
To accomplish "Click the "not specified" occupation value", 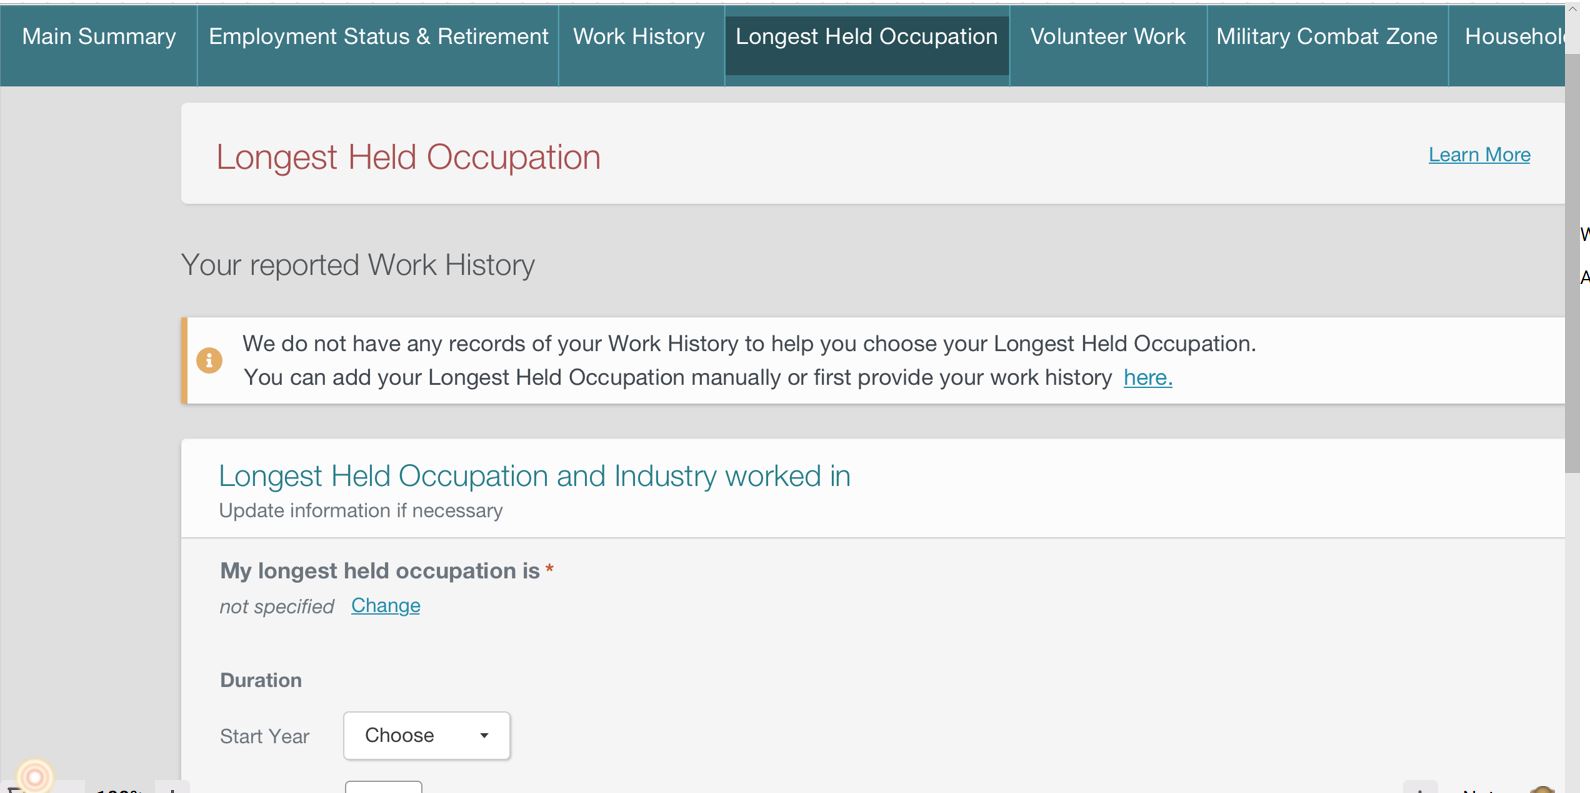I will (277, 607).
